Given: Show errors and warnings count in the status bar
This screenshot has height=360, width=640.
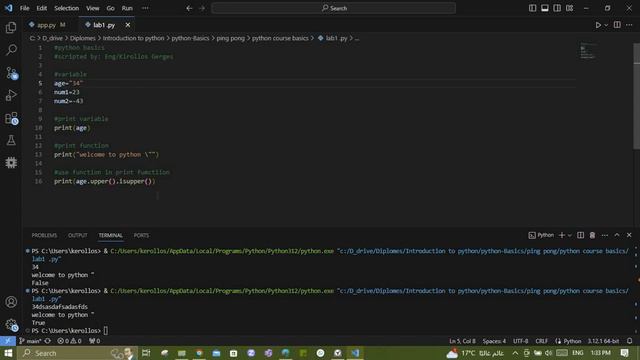Looking at the screenshot, I should click(x=69, y=341).
